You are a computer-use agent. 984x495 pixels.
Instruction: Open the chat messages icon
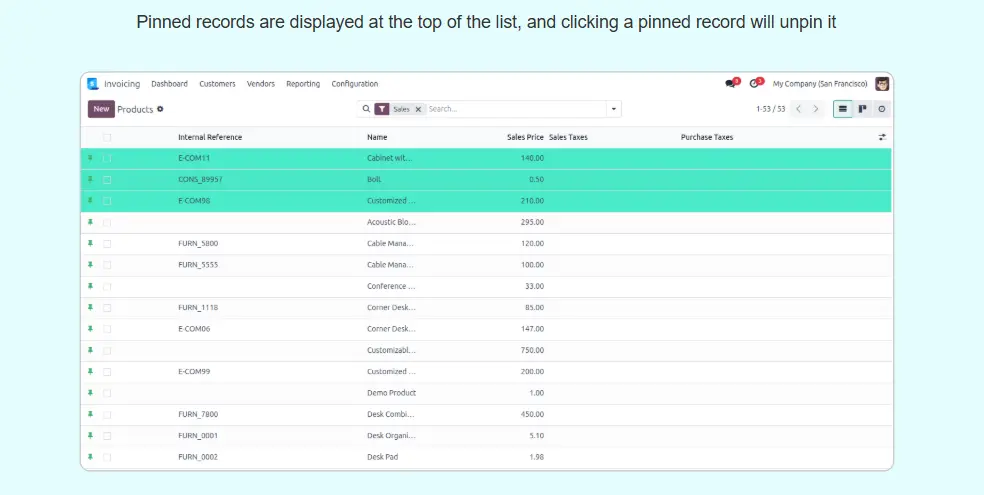731,84
